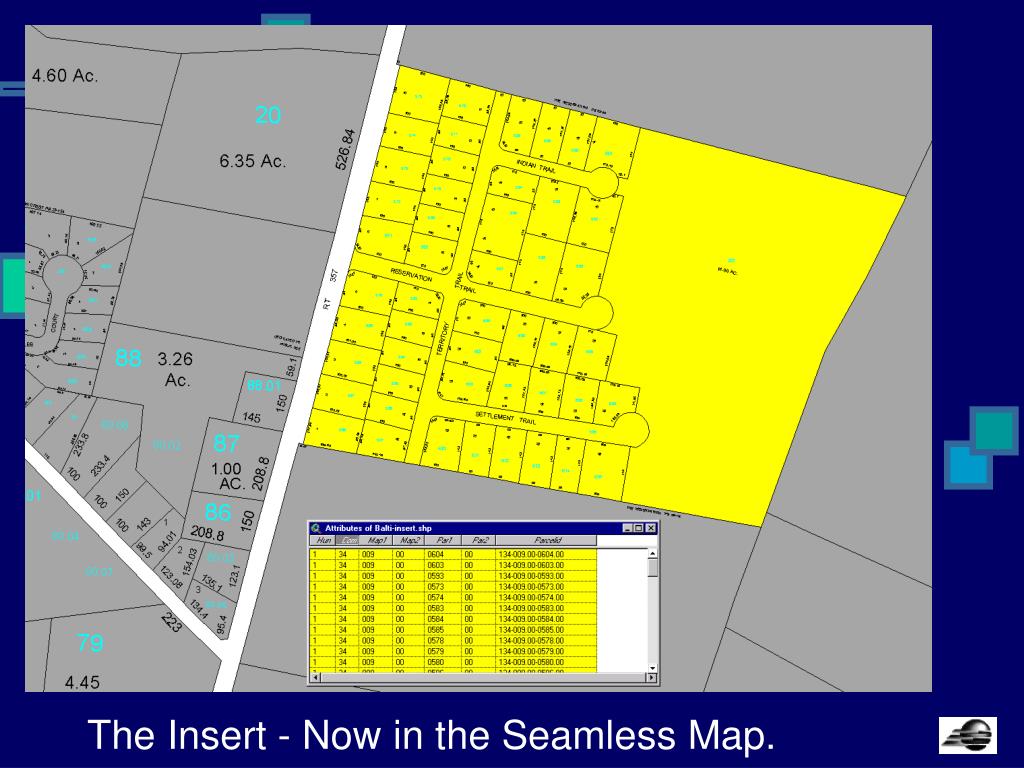Click parcel number 88 on the map
The image size is (1024, 768).
pos(128,358)
